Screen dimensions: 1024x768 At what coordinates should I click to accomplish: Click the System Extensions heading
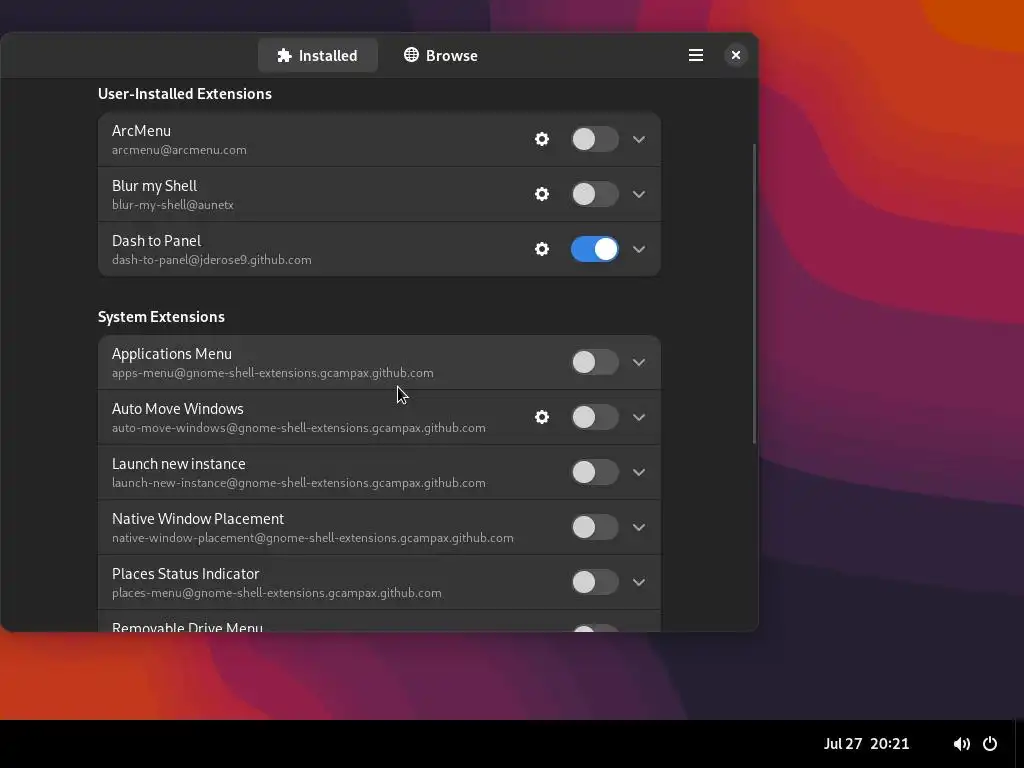161,317
